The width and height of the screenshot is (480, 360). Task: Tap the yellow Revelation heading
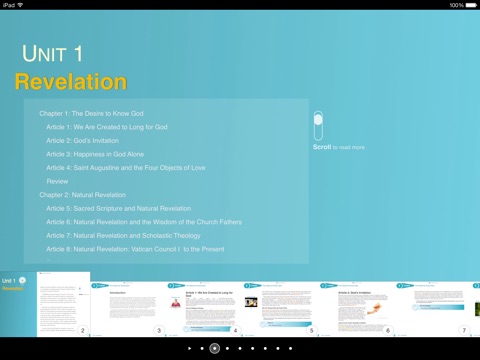pyautogui.click(x=71, y=82)
